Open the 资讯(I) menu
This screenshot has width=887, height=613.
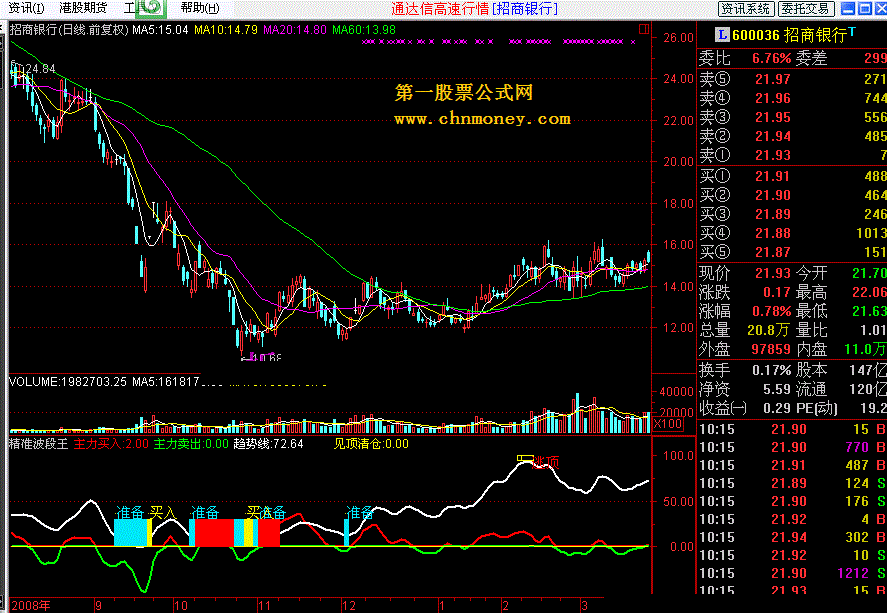(x=26, y=8)
